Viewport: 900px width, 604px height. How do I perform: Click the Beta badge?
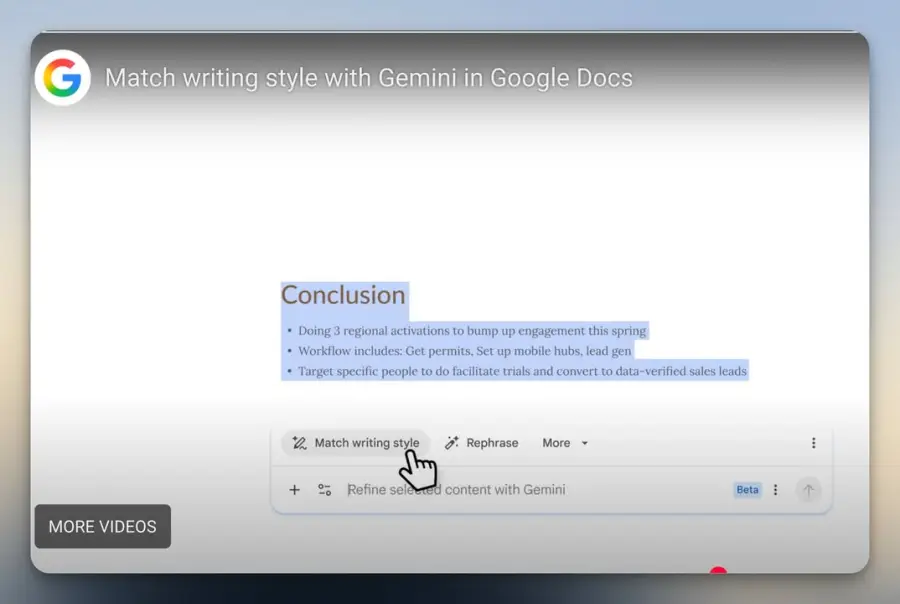click(x=747, y=490)
